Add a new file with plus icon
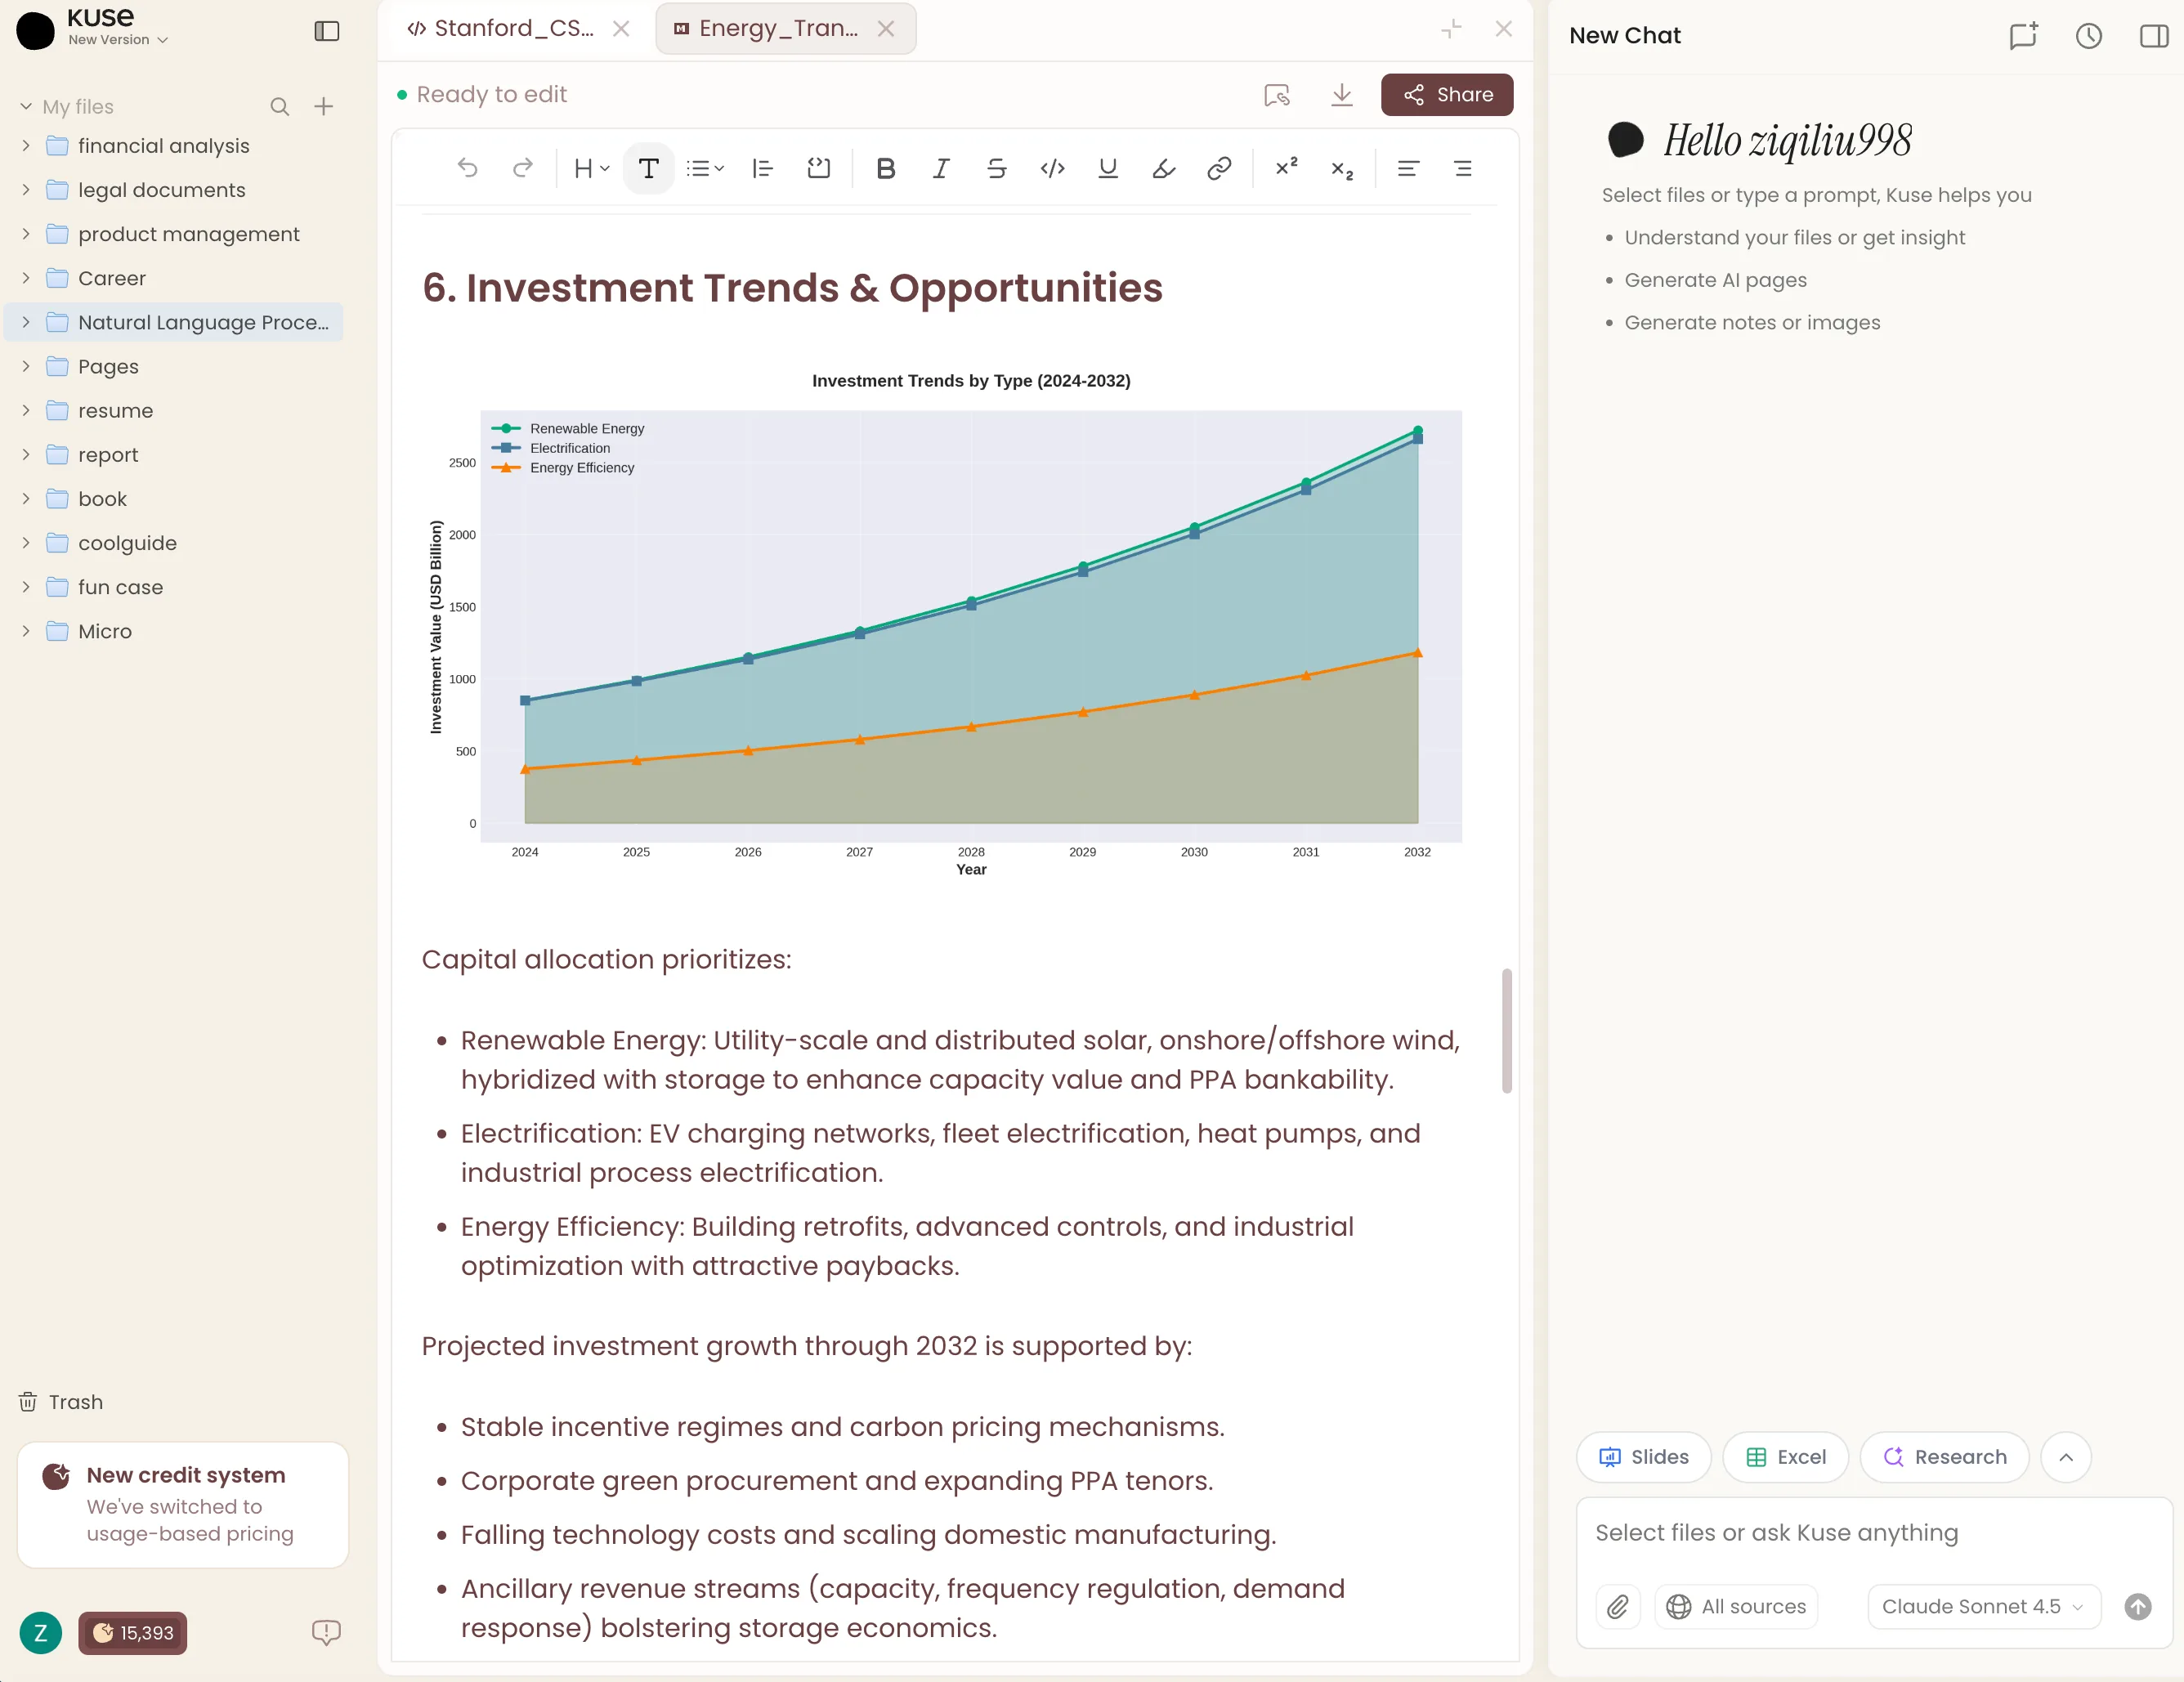 [x=323, y=106]
